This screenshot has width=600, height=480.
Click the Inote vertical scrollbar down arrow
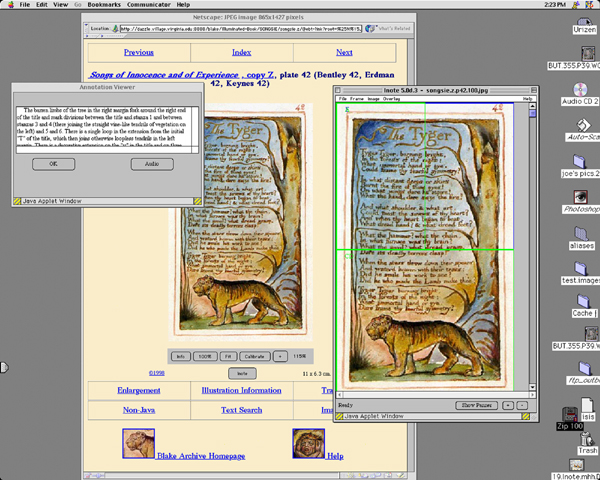tap(532, 387)
